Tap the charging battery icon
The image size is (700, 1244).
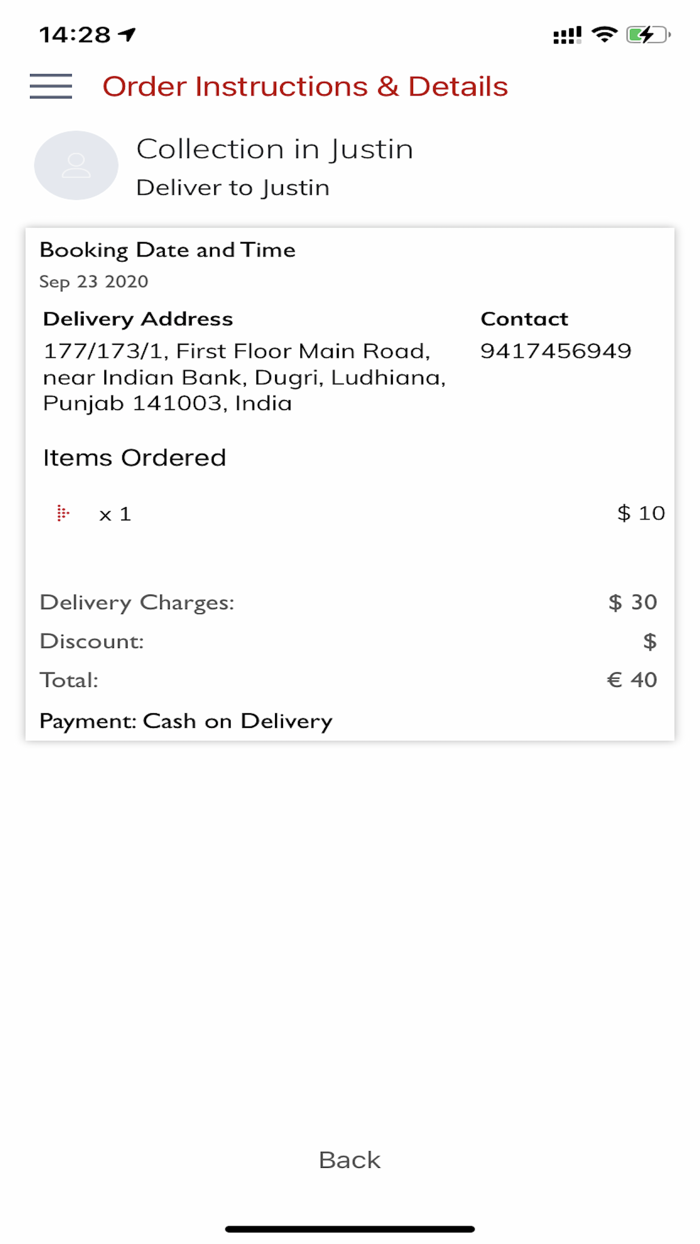[645, 33]
